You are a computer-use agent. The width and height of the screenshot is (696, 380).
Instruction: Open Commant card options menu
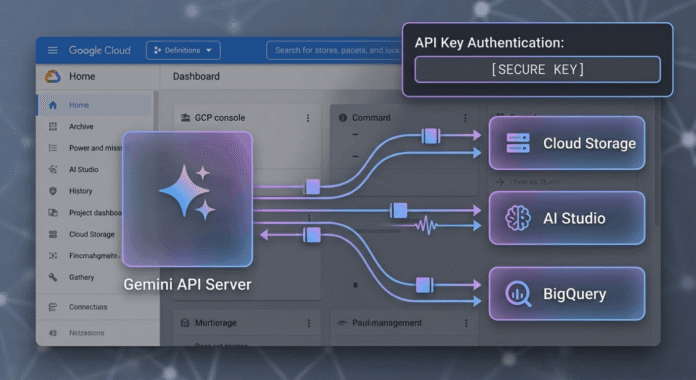pyautogui.click(x=465, y=118)
